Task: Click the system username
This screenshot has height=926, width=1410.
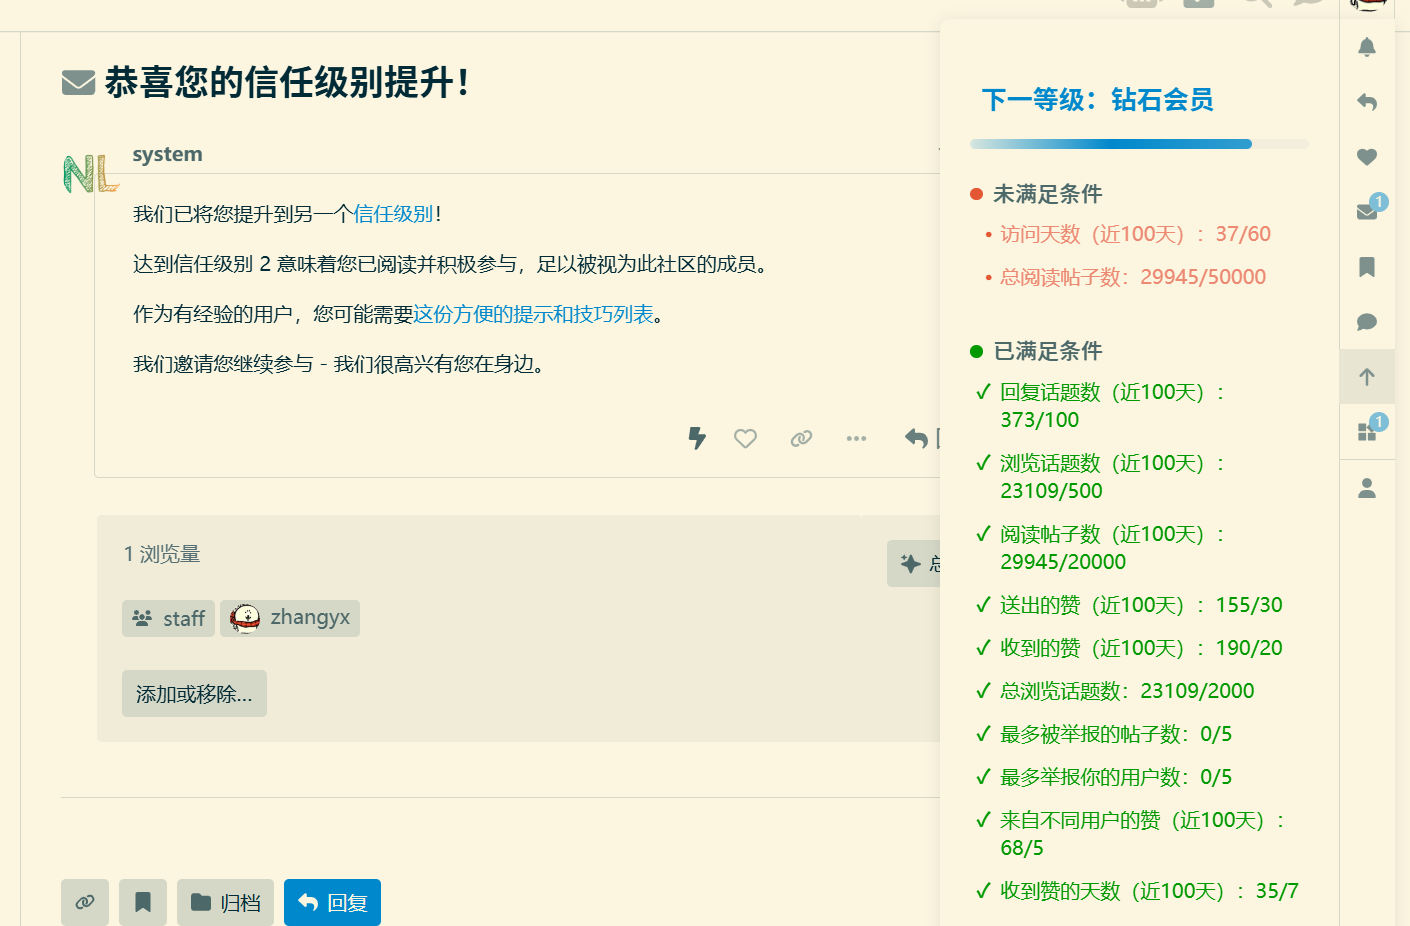Action: 167,154
